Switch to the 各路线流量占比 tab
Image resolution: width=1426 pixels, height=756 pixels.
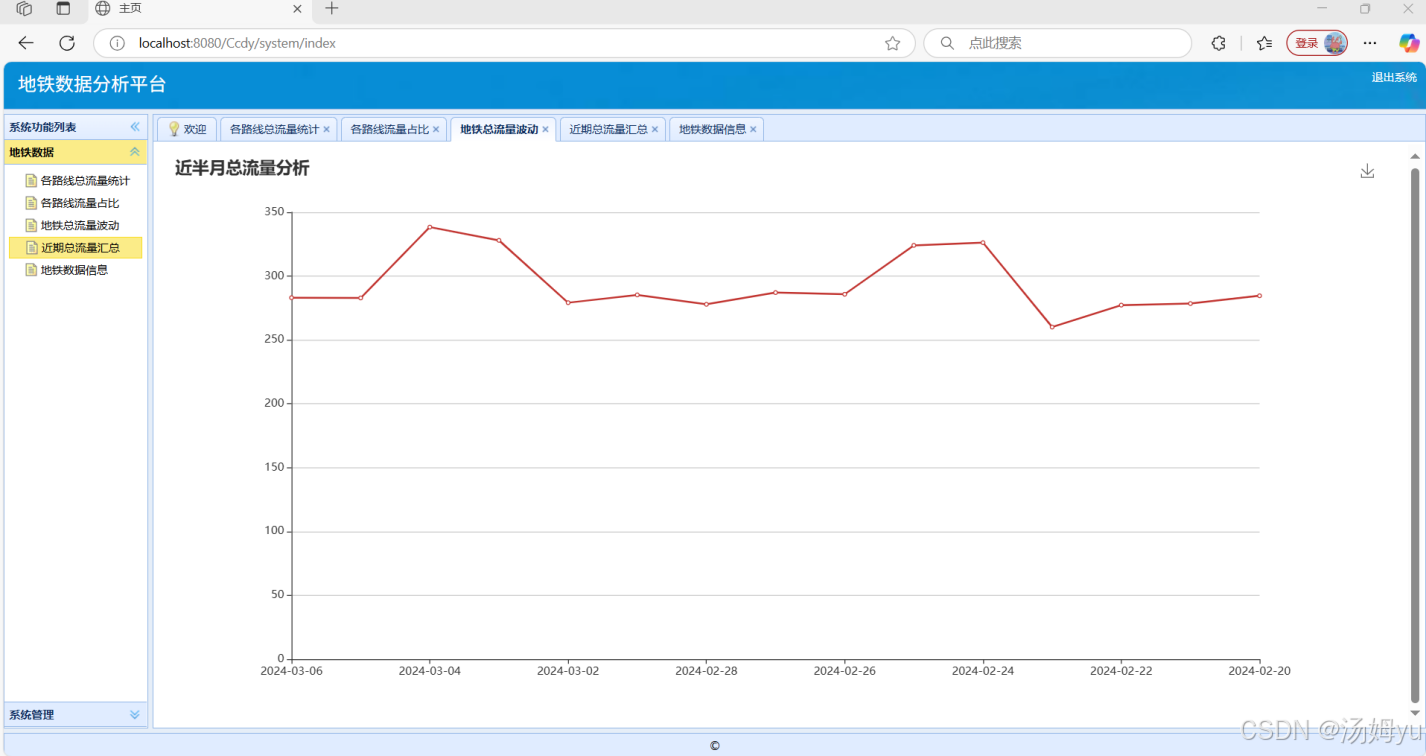tap(389, 129)
